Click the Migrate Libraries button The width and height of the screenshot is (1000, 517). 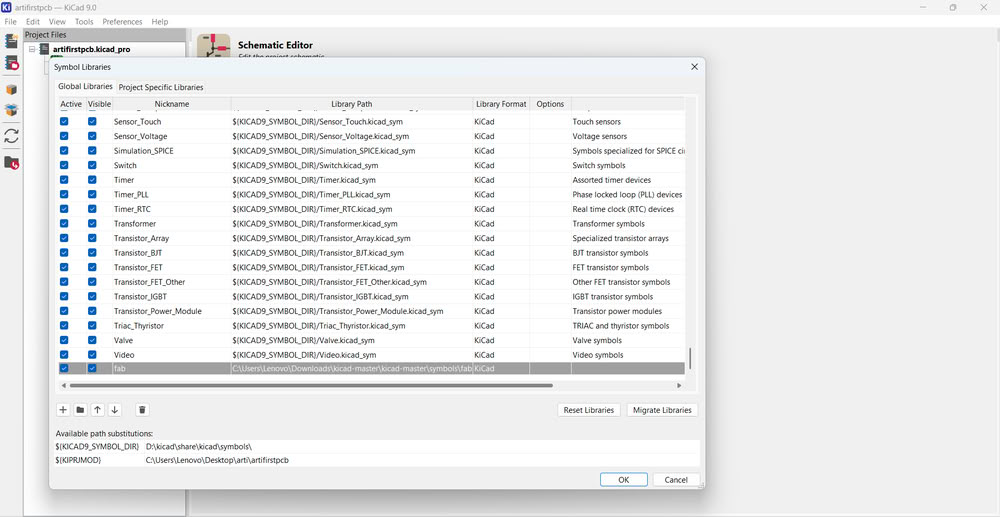(x=662, y=410)
